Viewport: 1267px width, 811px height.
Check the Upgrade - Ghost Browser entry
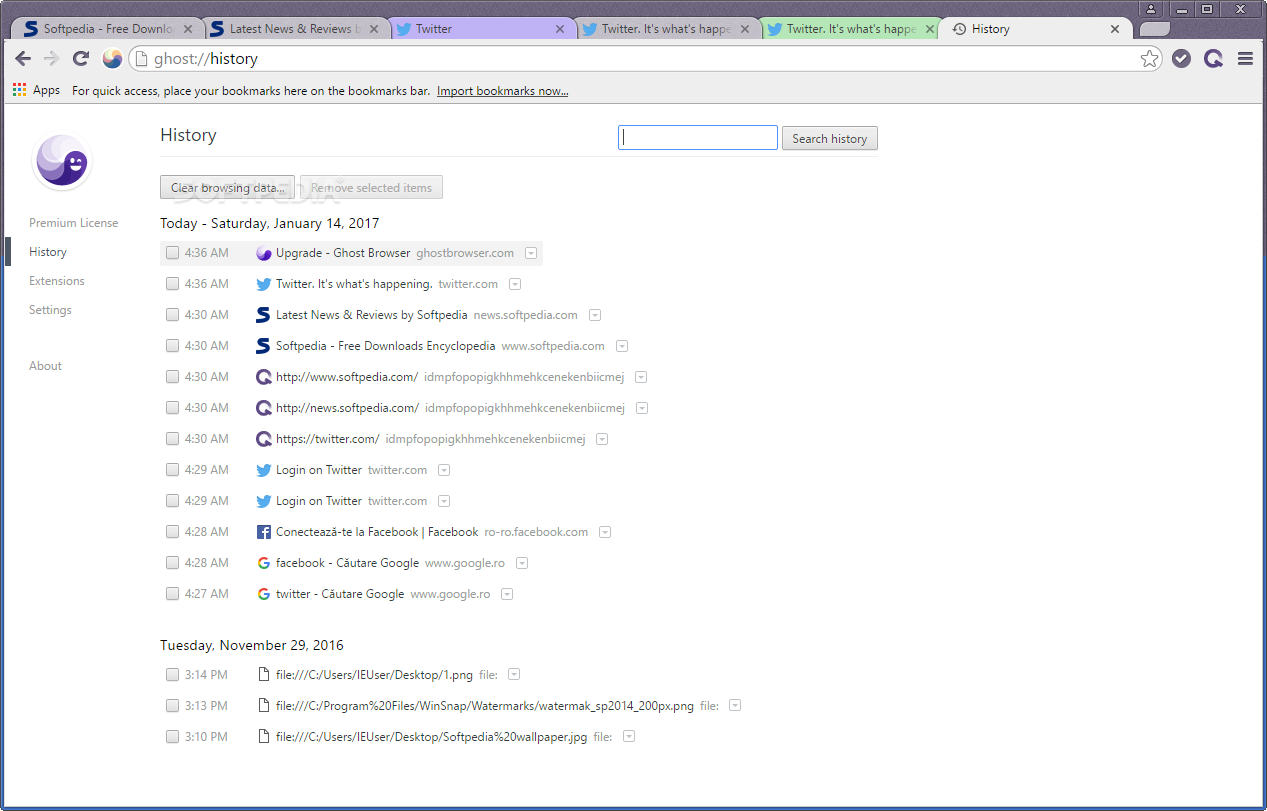pyautogui.click(x=173, y=253)
